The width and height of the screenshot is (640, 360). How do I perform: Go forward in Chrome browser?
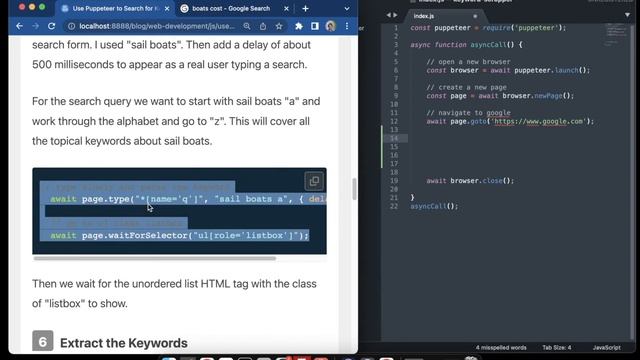pyautogui.click(x=36, y=26)
